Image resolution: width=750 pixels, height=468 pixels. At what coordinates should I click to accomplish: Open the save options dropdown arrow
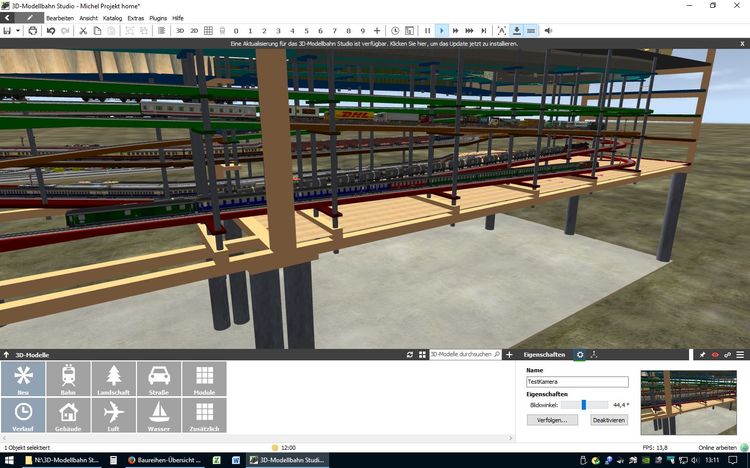pos(18,31)
